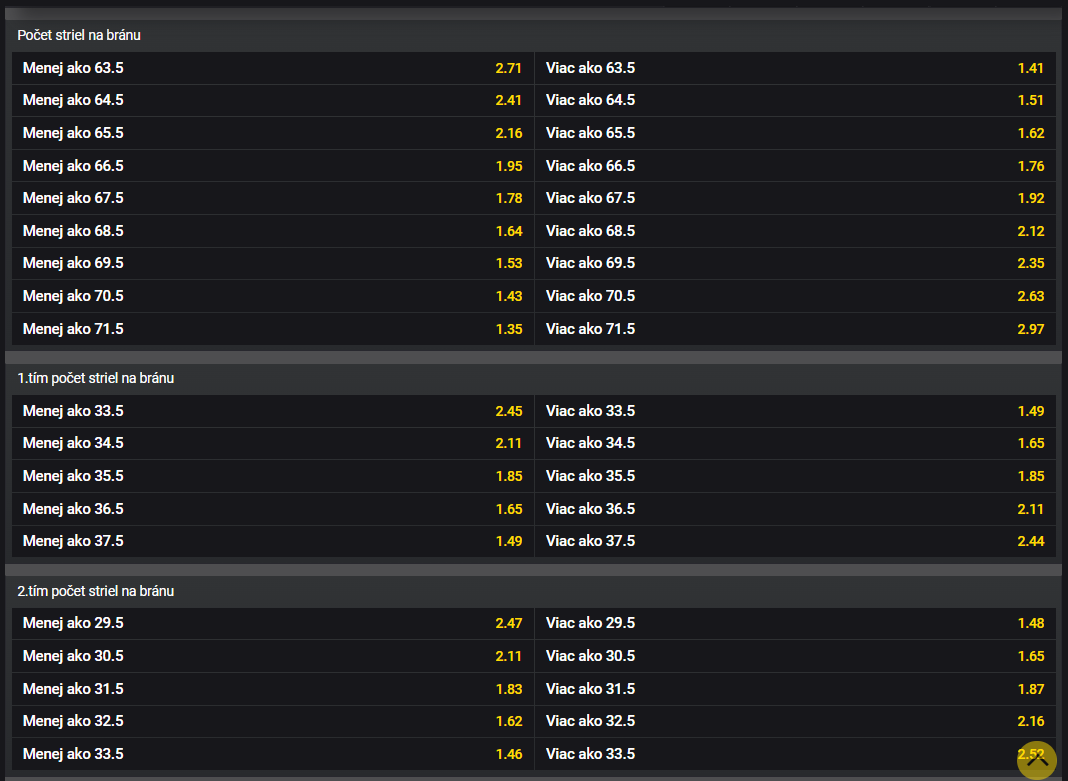
Task: Select odds 1.41 for Viac ako 63.5
Action: point(795,67)
